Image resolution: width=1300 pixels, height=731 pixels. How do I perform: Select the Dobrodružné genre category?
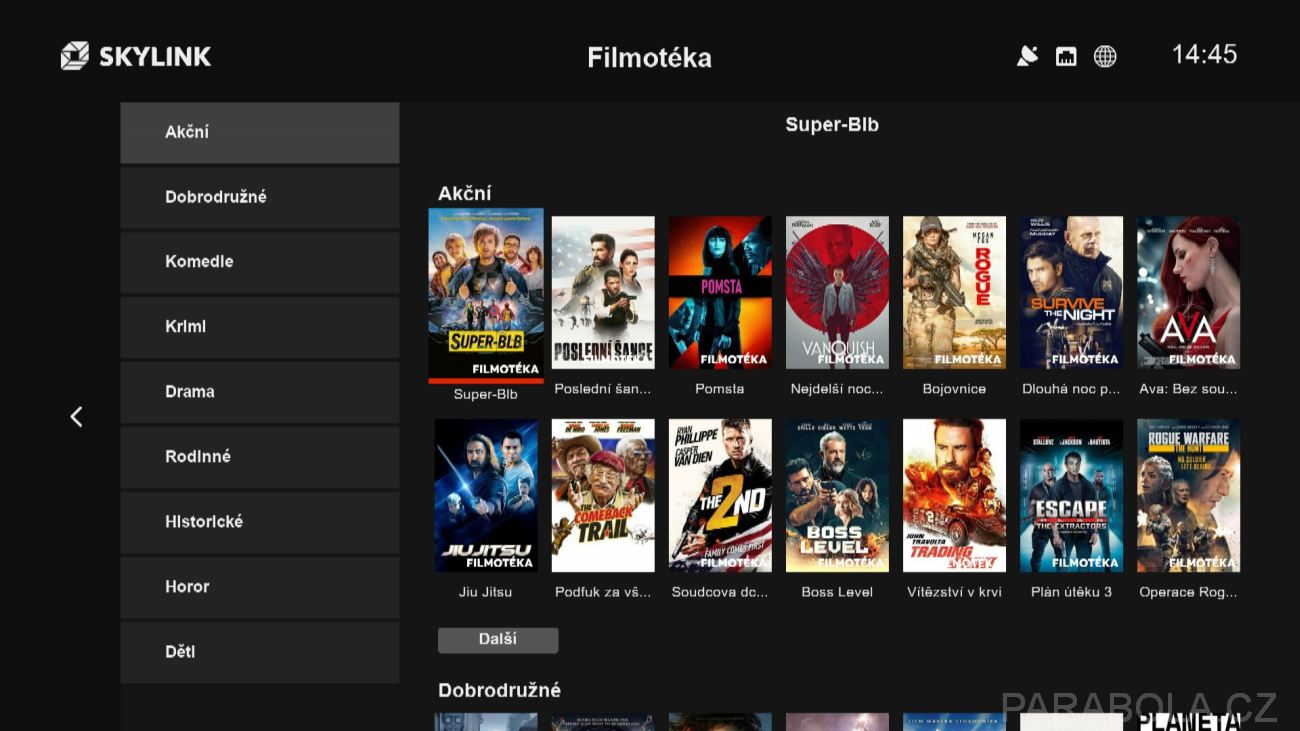(260, 197)
